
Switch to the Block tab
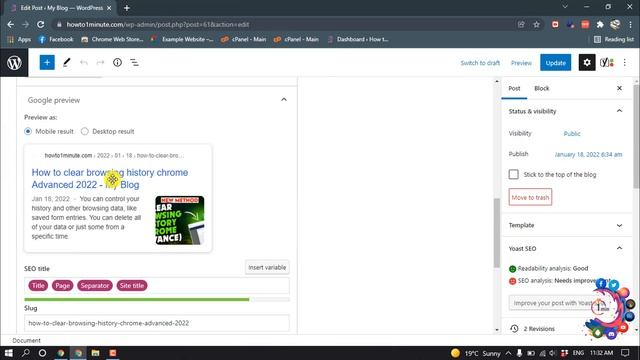(542, 88)
